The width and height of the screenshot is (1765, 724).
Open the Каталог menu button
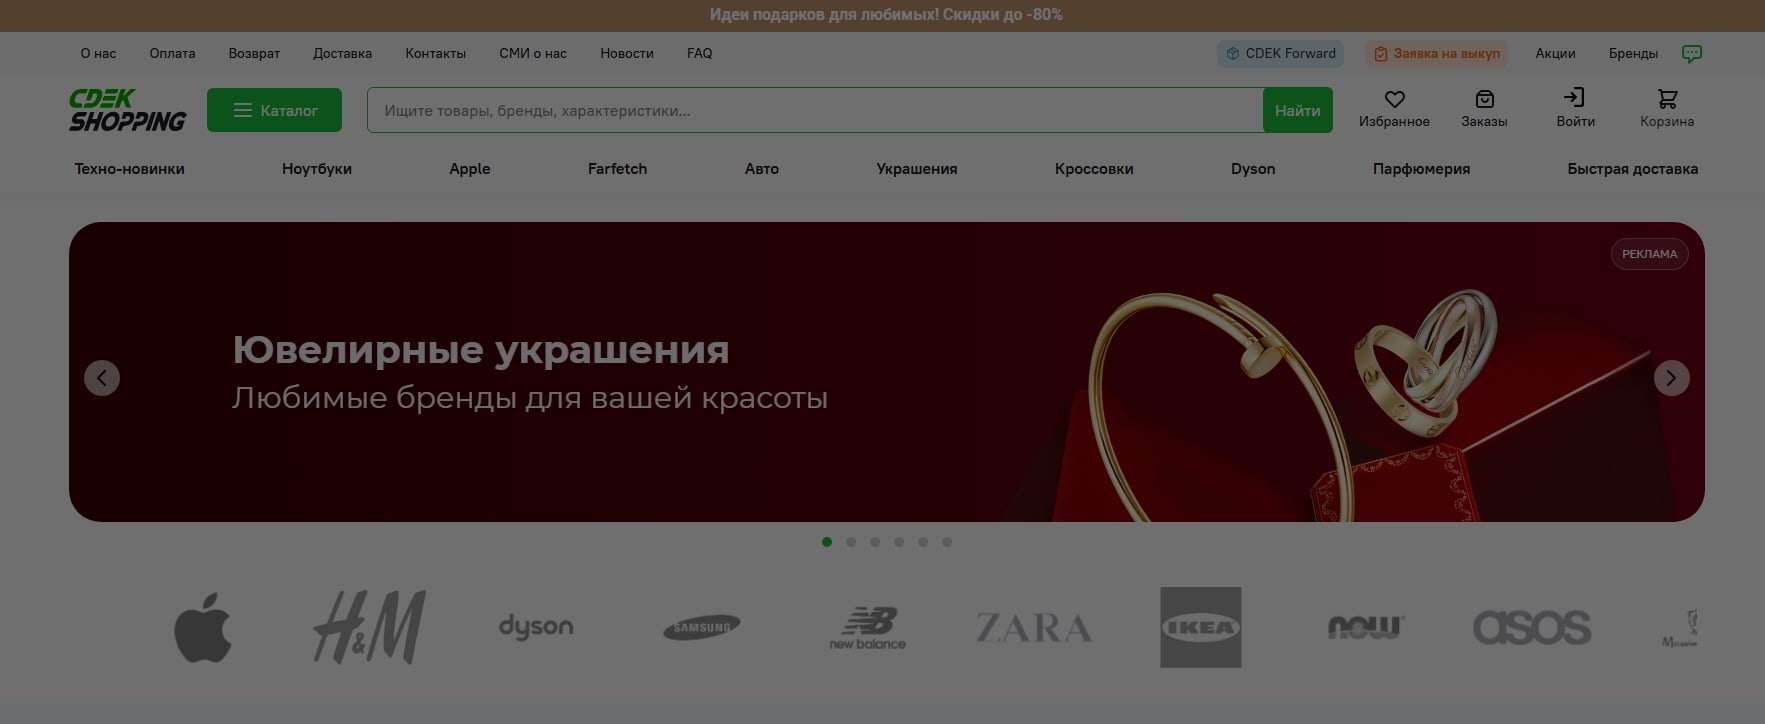274,110
